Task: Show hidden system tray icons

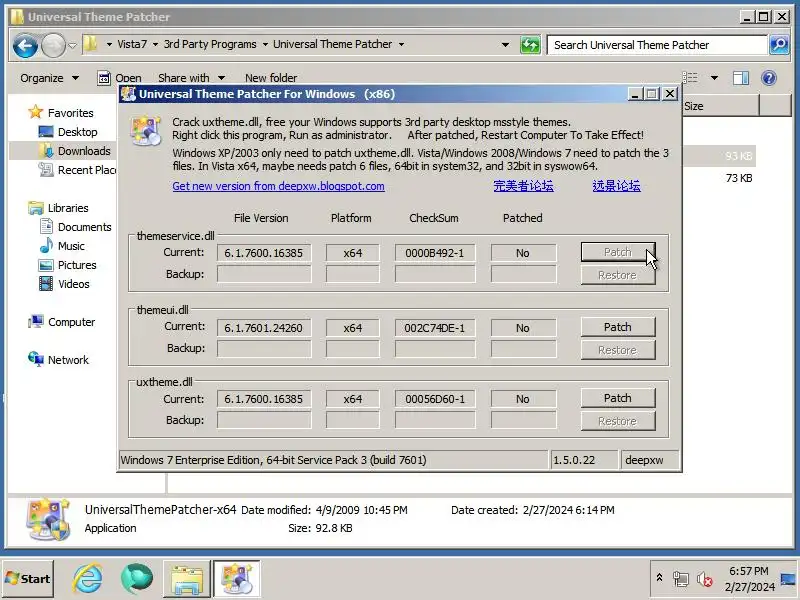Action: click(659, 578)
